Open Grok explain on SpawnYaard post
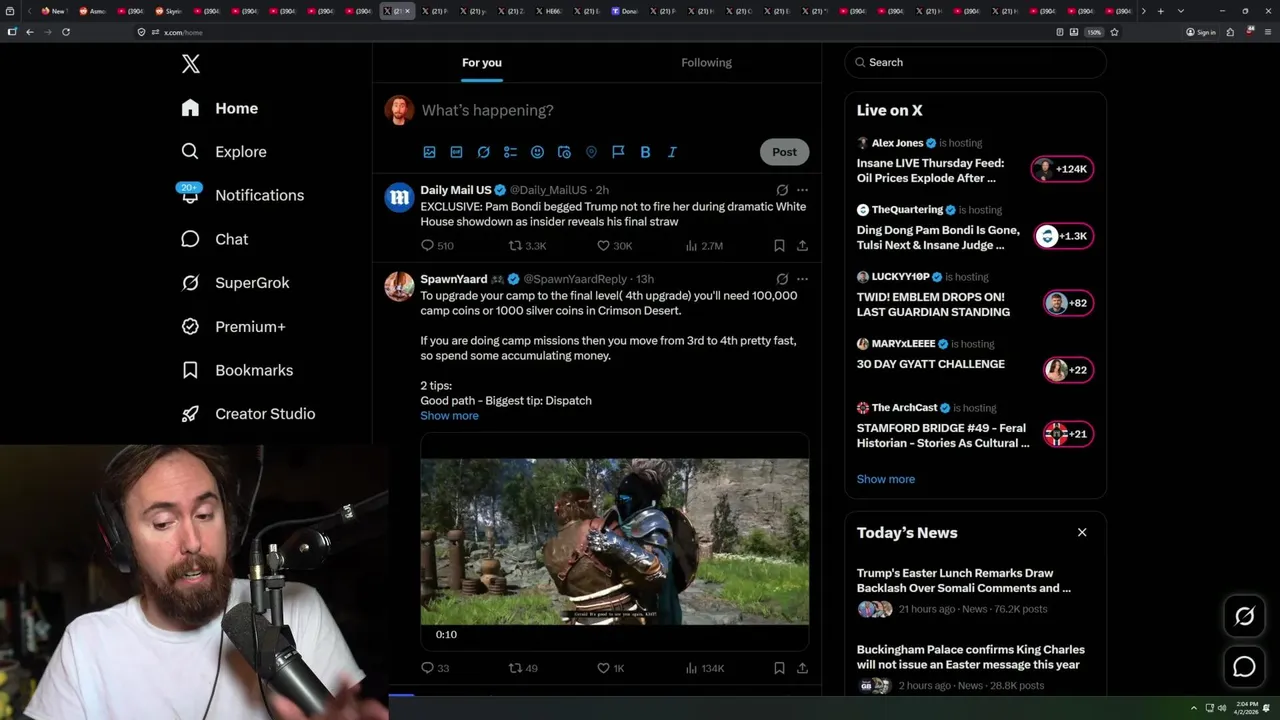Image resolution: width=1280 pixels, height=720 pixels. pyautogui.click(x=782, y=279)
